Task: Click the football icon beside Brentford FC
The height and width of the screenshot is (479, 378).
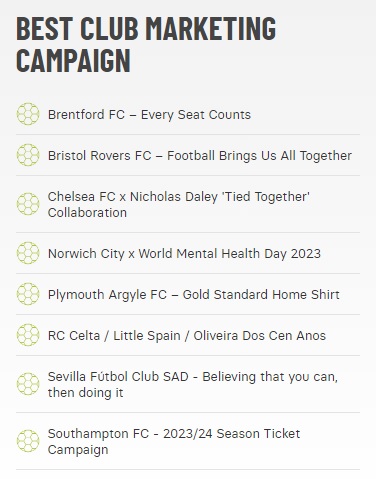Action: pos(28,114)
